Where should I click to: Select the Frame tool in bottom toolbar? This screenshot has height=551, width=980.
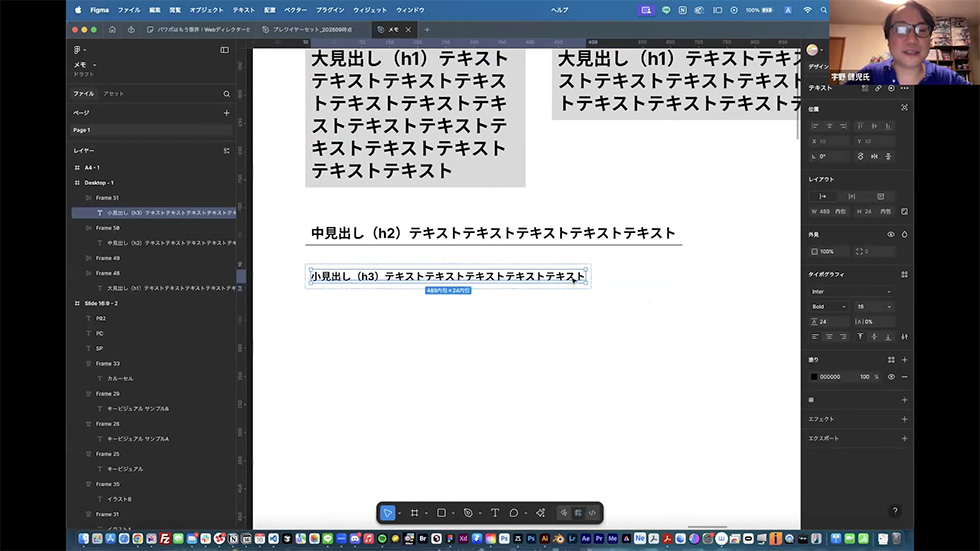pyautogui.click(x=414, y=513)
